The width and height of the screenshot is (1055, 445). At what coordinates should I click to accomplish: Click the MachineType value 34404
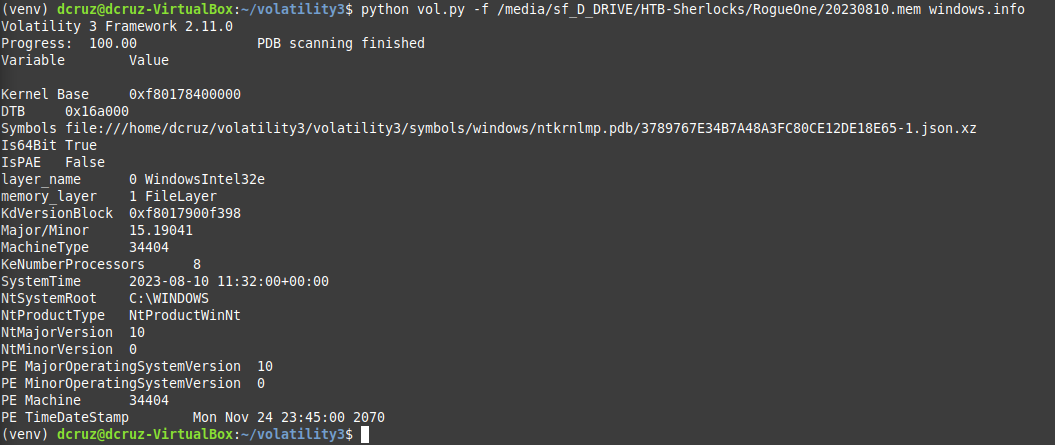(x=149, y=248)
